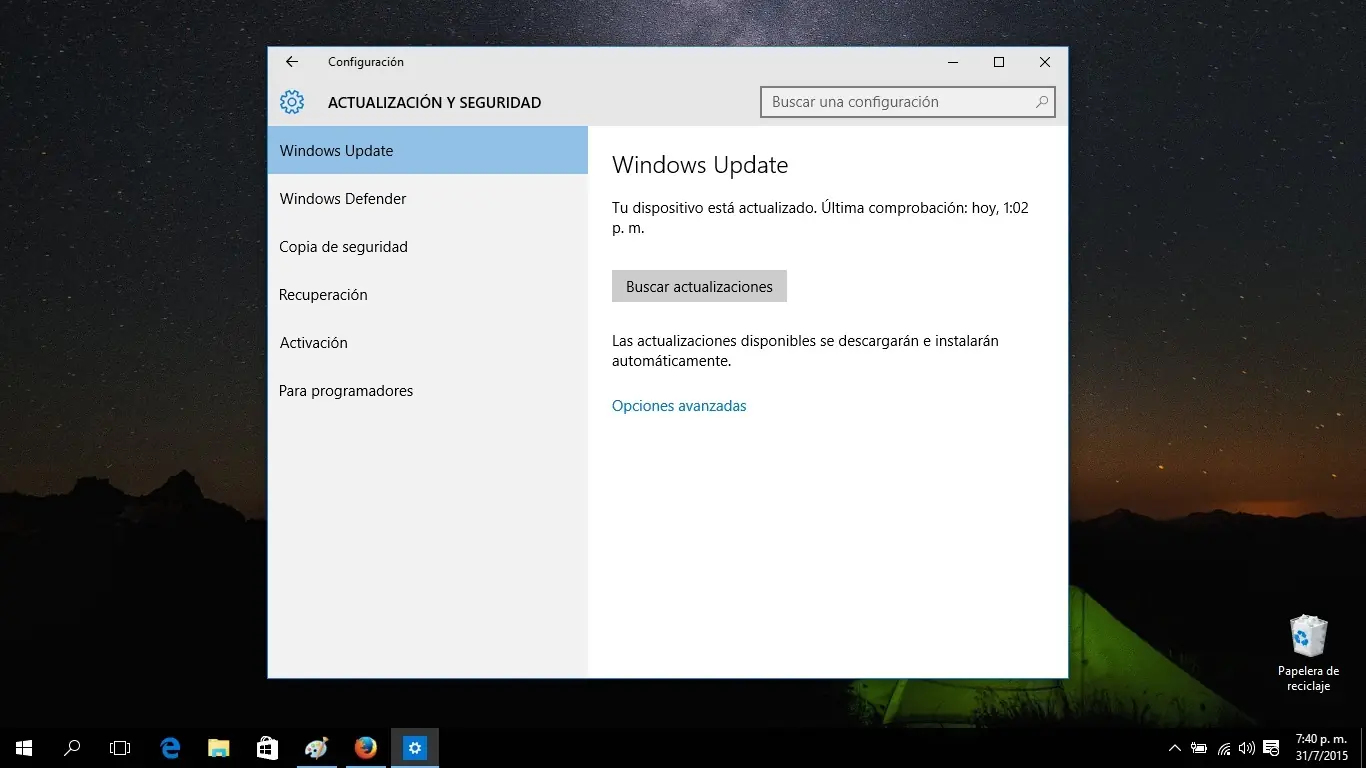
Task: Click the Windows Update heading text
Action: click(x=700, y=166)
